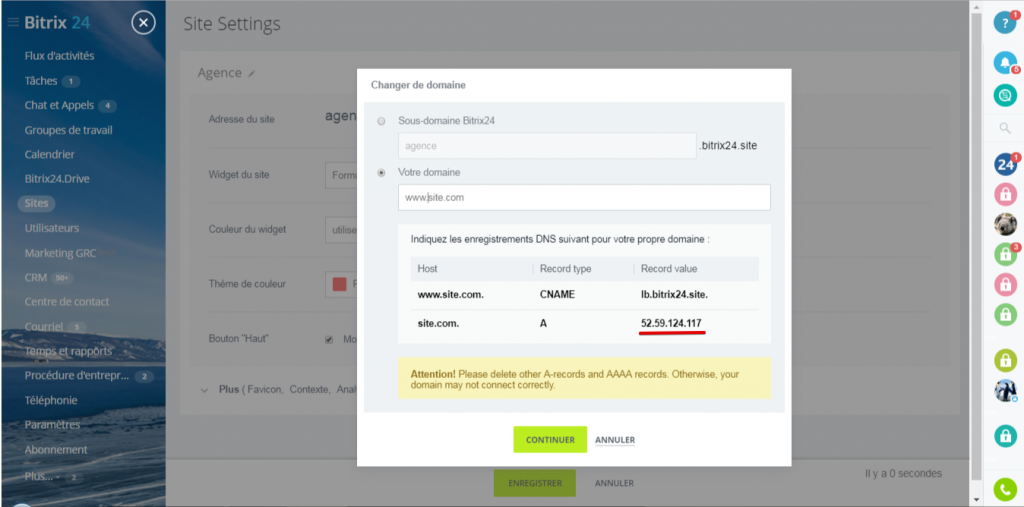The width and height of the screenshot is (1024, 507).
Task: Open Tâches in the sidebar
Action: coord(41,81)
